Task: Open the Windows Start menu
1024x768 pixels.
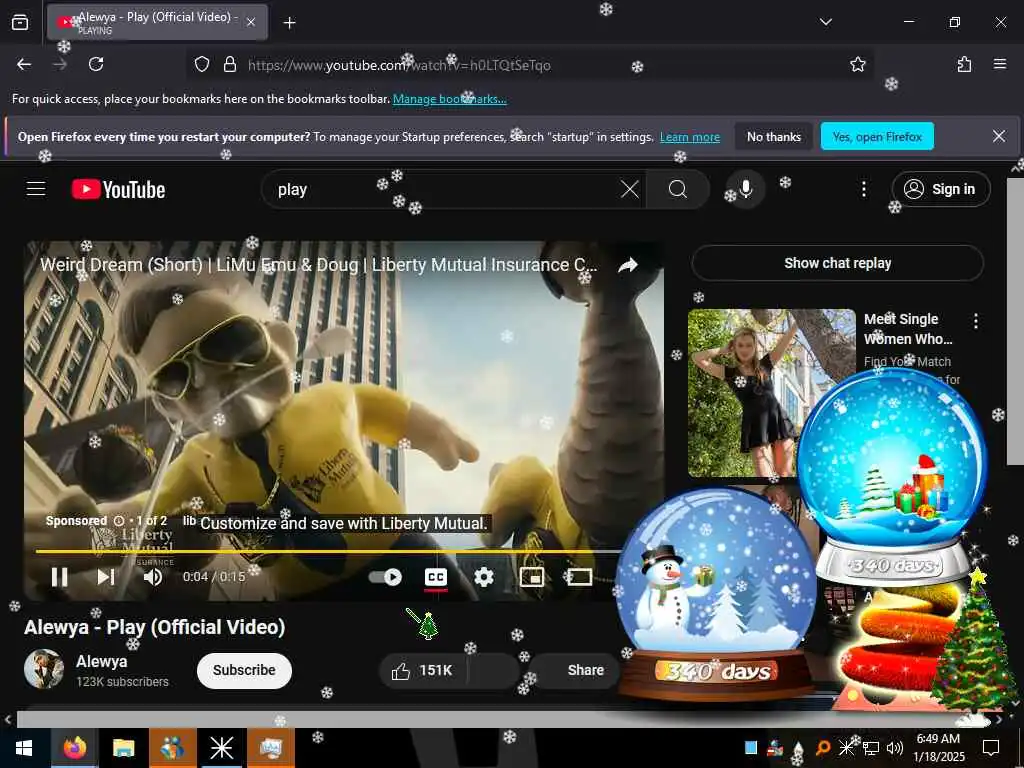Action: (24, 748)
